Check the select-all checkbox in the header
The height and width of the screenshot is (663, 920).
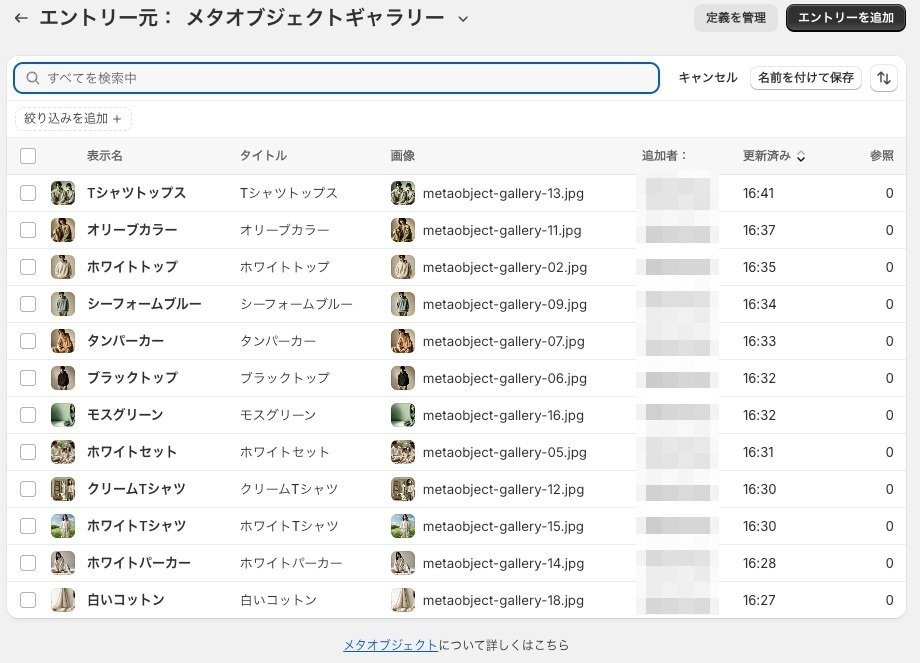(28, 156)
